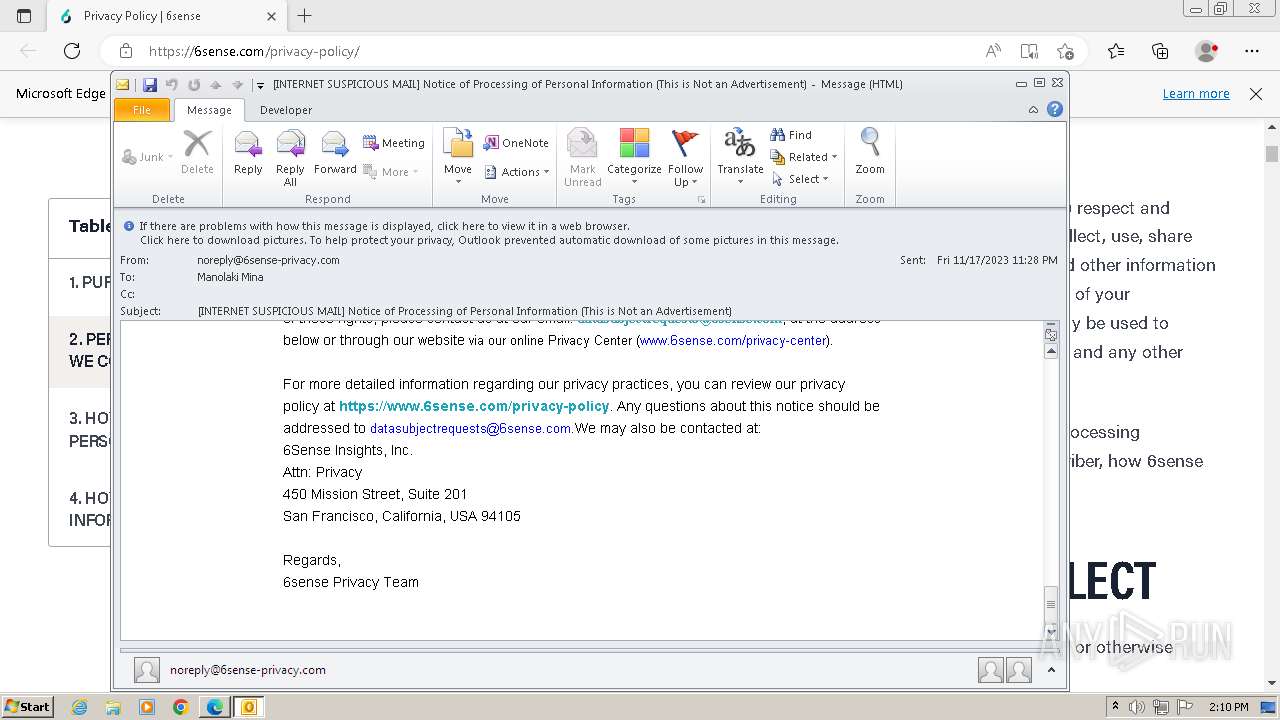The width and height of the screenshot is (1280, 720).
Task: Open the Move dropdown in the ribbon
Action: 458,158
